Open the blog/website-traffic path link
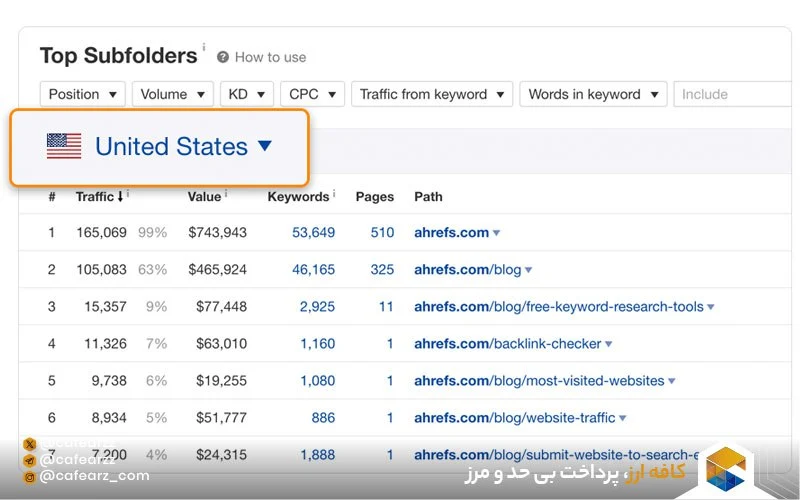800x500 pixels. 514,418
